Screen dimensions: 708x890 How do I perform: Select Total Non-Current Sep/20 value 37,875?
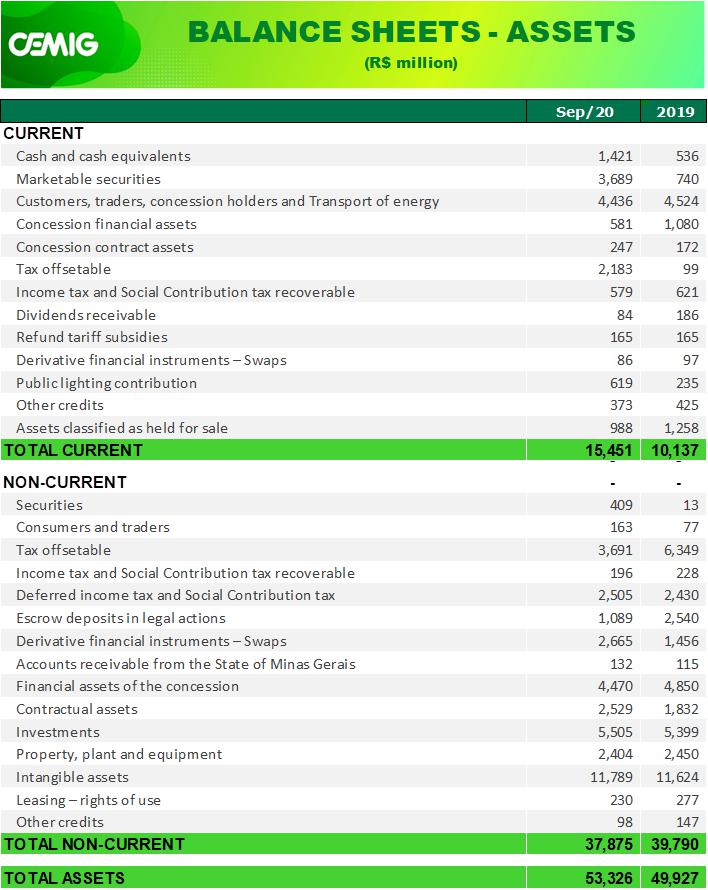pyautogui.click(x=609, y=844)
